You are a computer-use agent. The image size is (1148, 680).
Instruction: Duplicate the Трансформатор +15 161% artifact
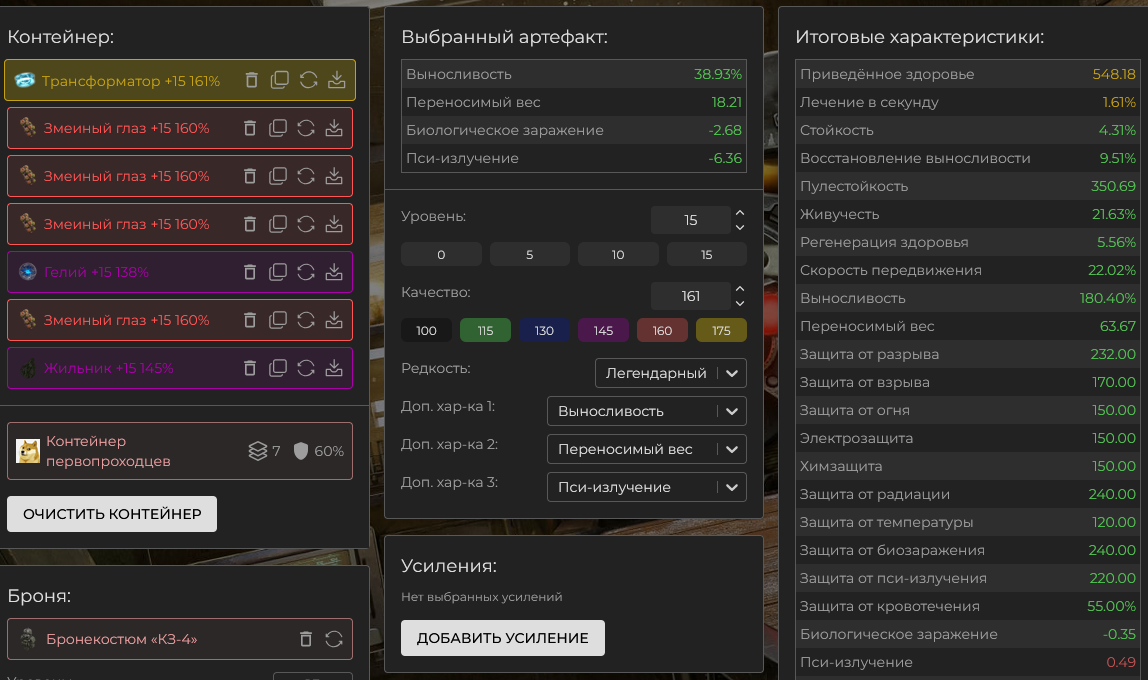tap(280, 80)
